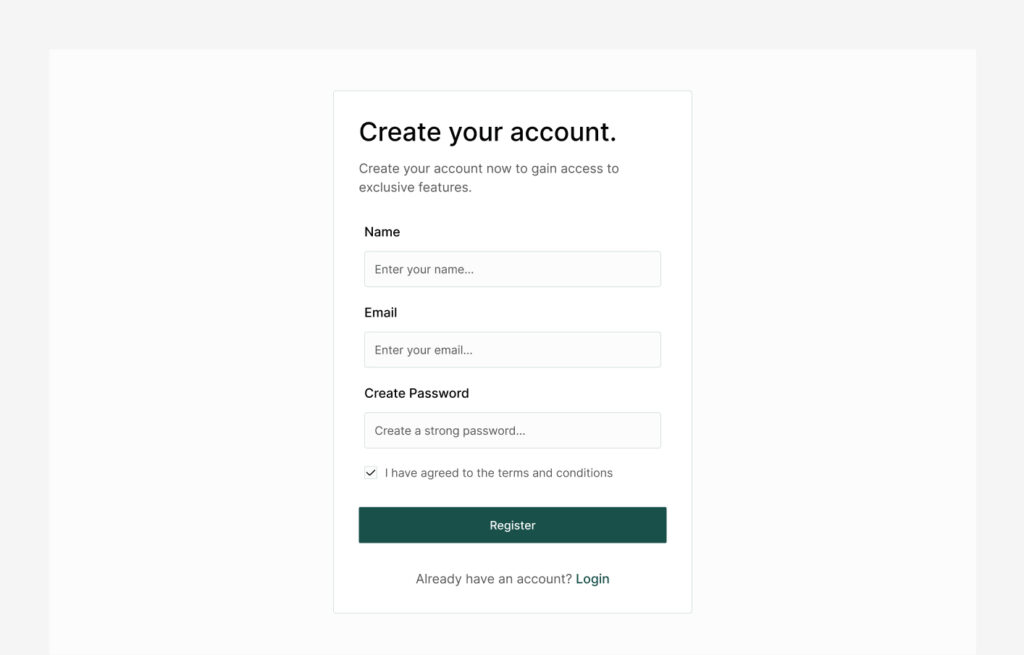Click the "Create Password" field label
Image resolution: width=1024 pixels, height=655 pixels.
[416, 394]
